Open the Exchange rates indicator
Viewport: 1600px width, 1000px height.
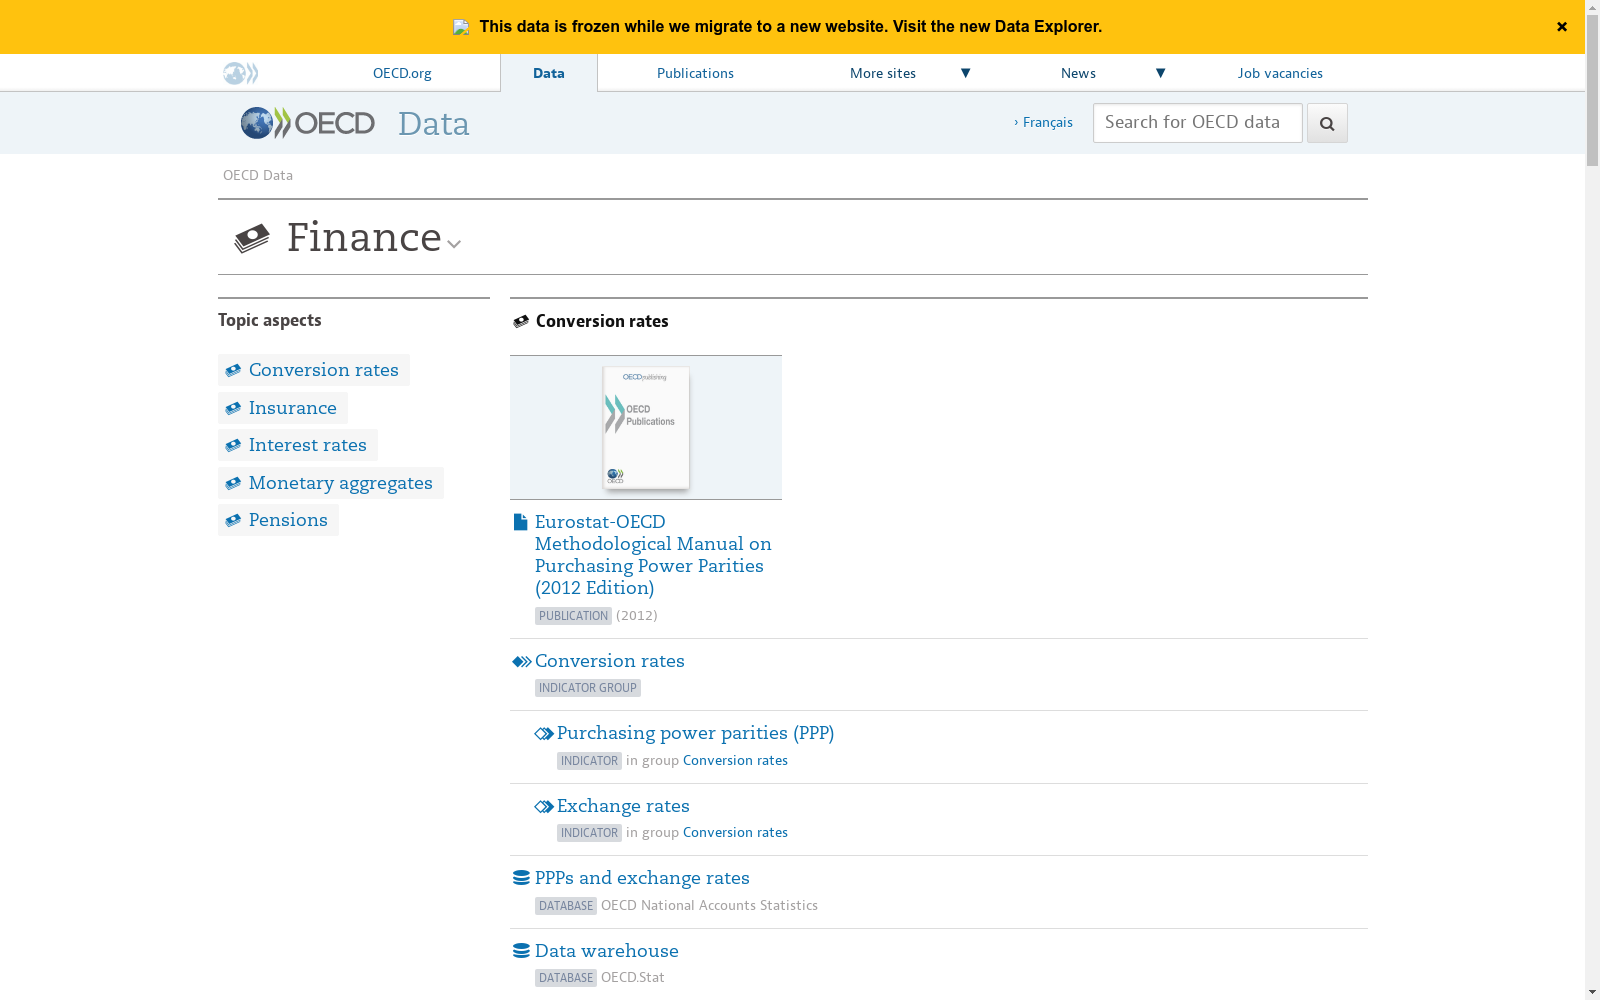[623, 806]
